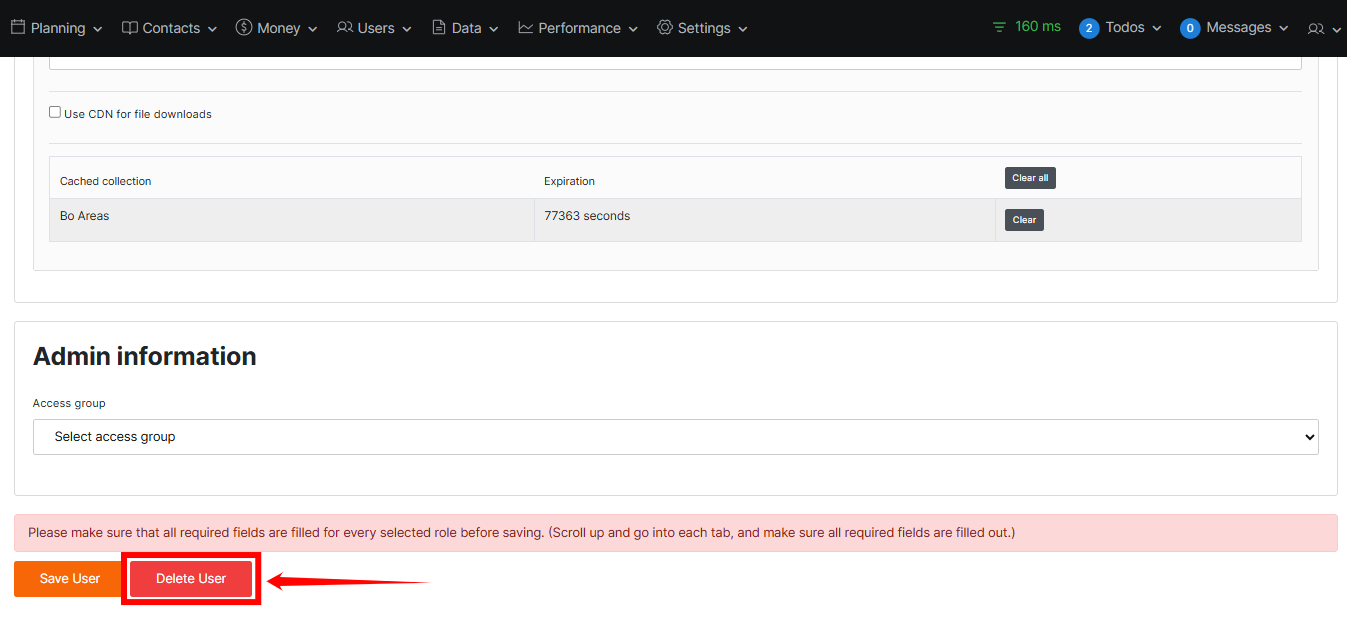
Task: Expand the Select access group dropdown
Action: point(675,437)
